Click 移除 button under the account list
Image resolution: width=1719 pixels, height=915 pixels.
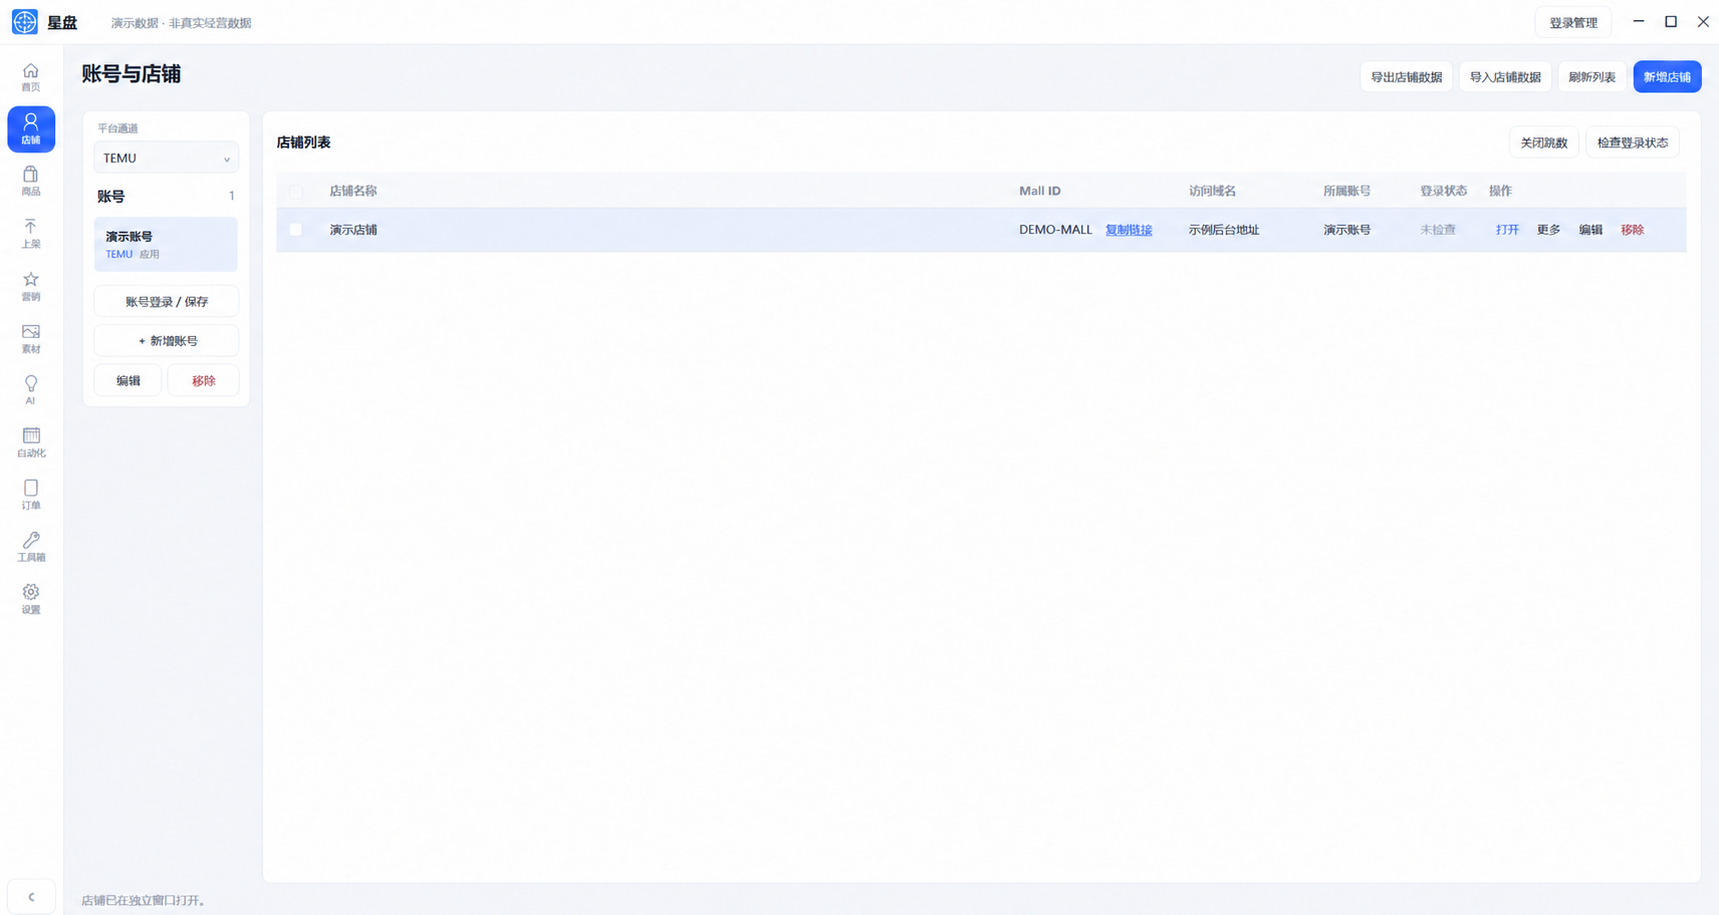tap(204, 381)
